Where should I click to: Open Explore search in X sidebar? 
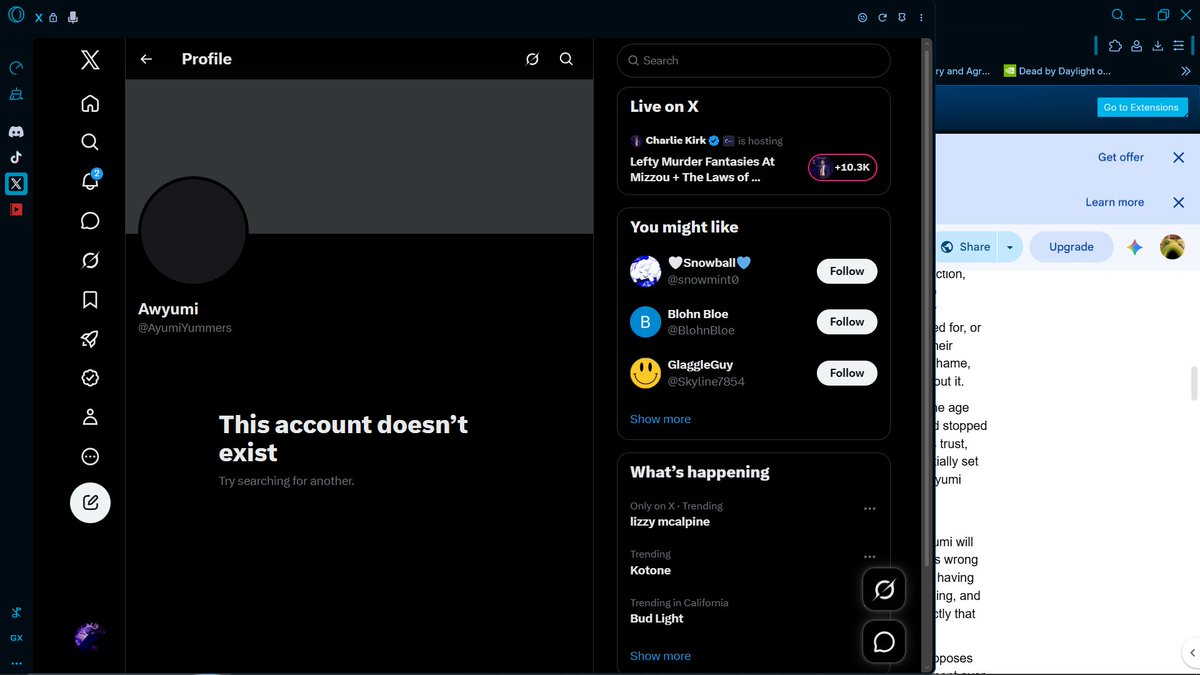coord(90,142)
